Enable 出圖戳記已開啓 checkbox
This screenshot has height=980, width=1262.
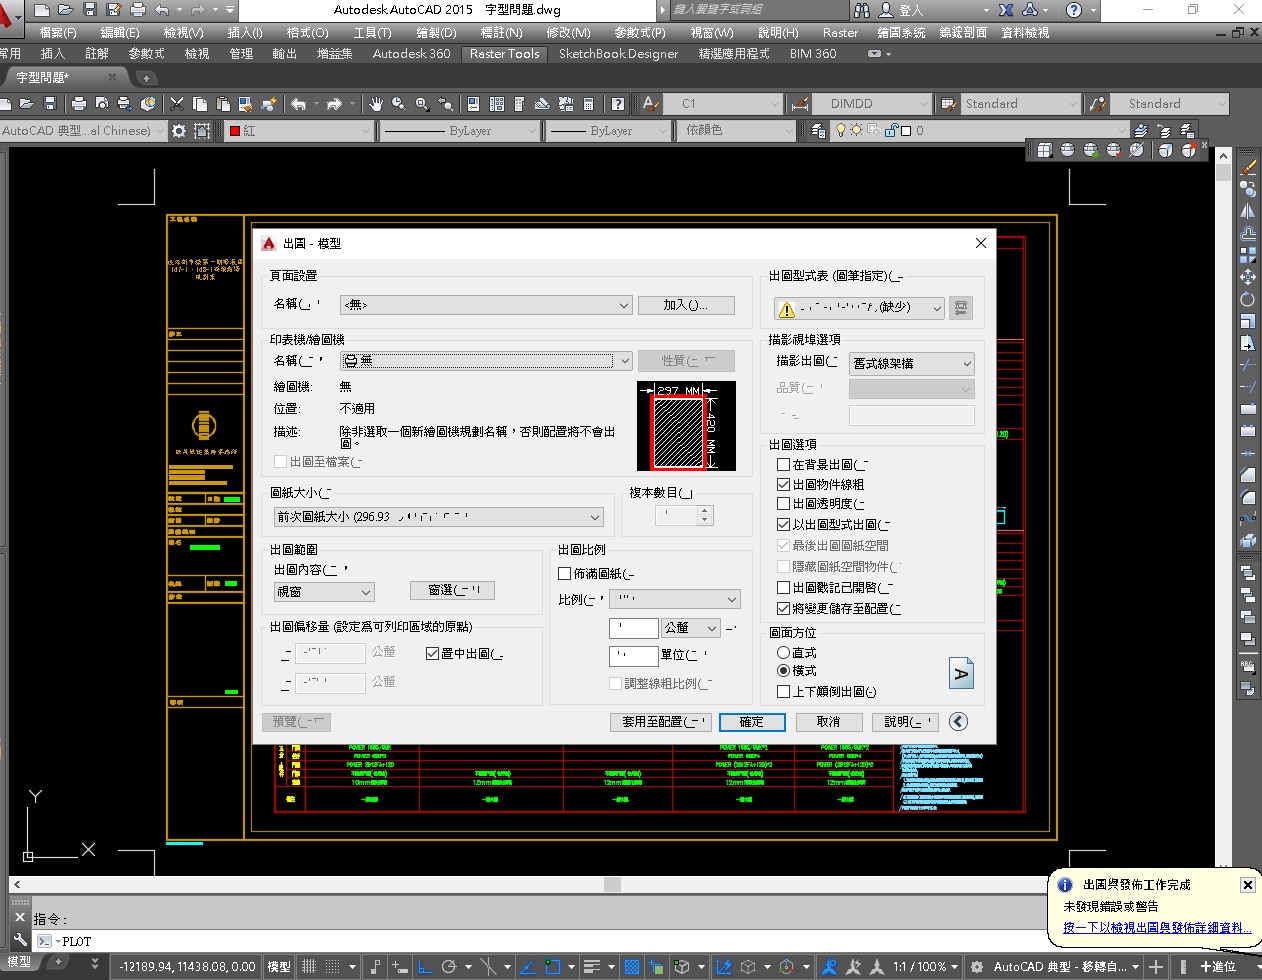coord(784,588)
